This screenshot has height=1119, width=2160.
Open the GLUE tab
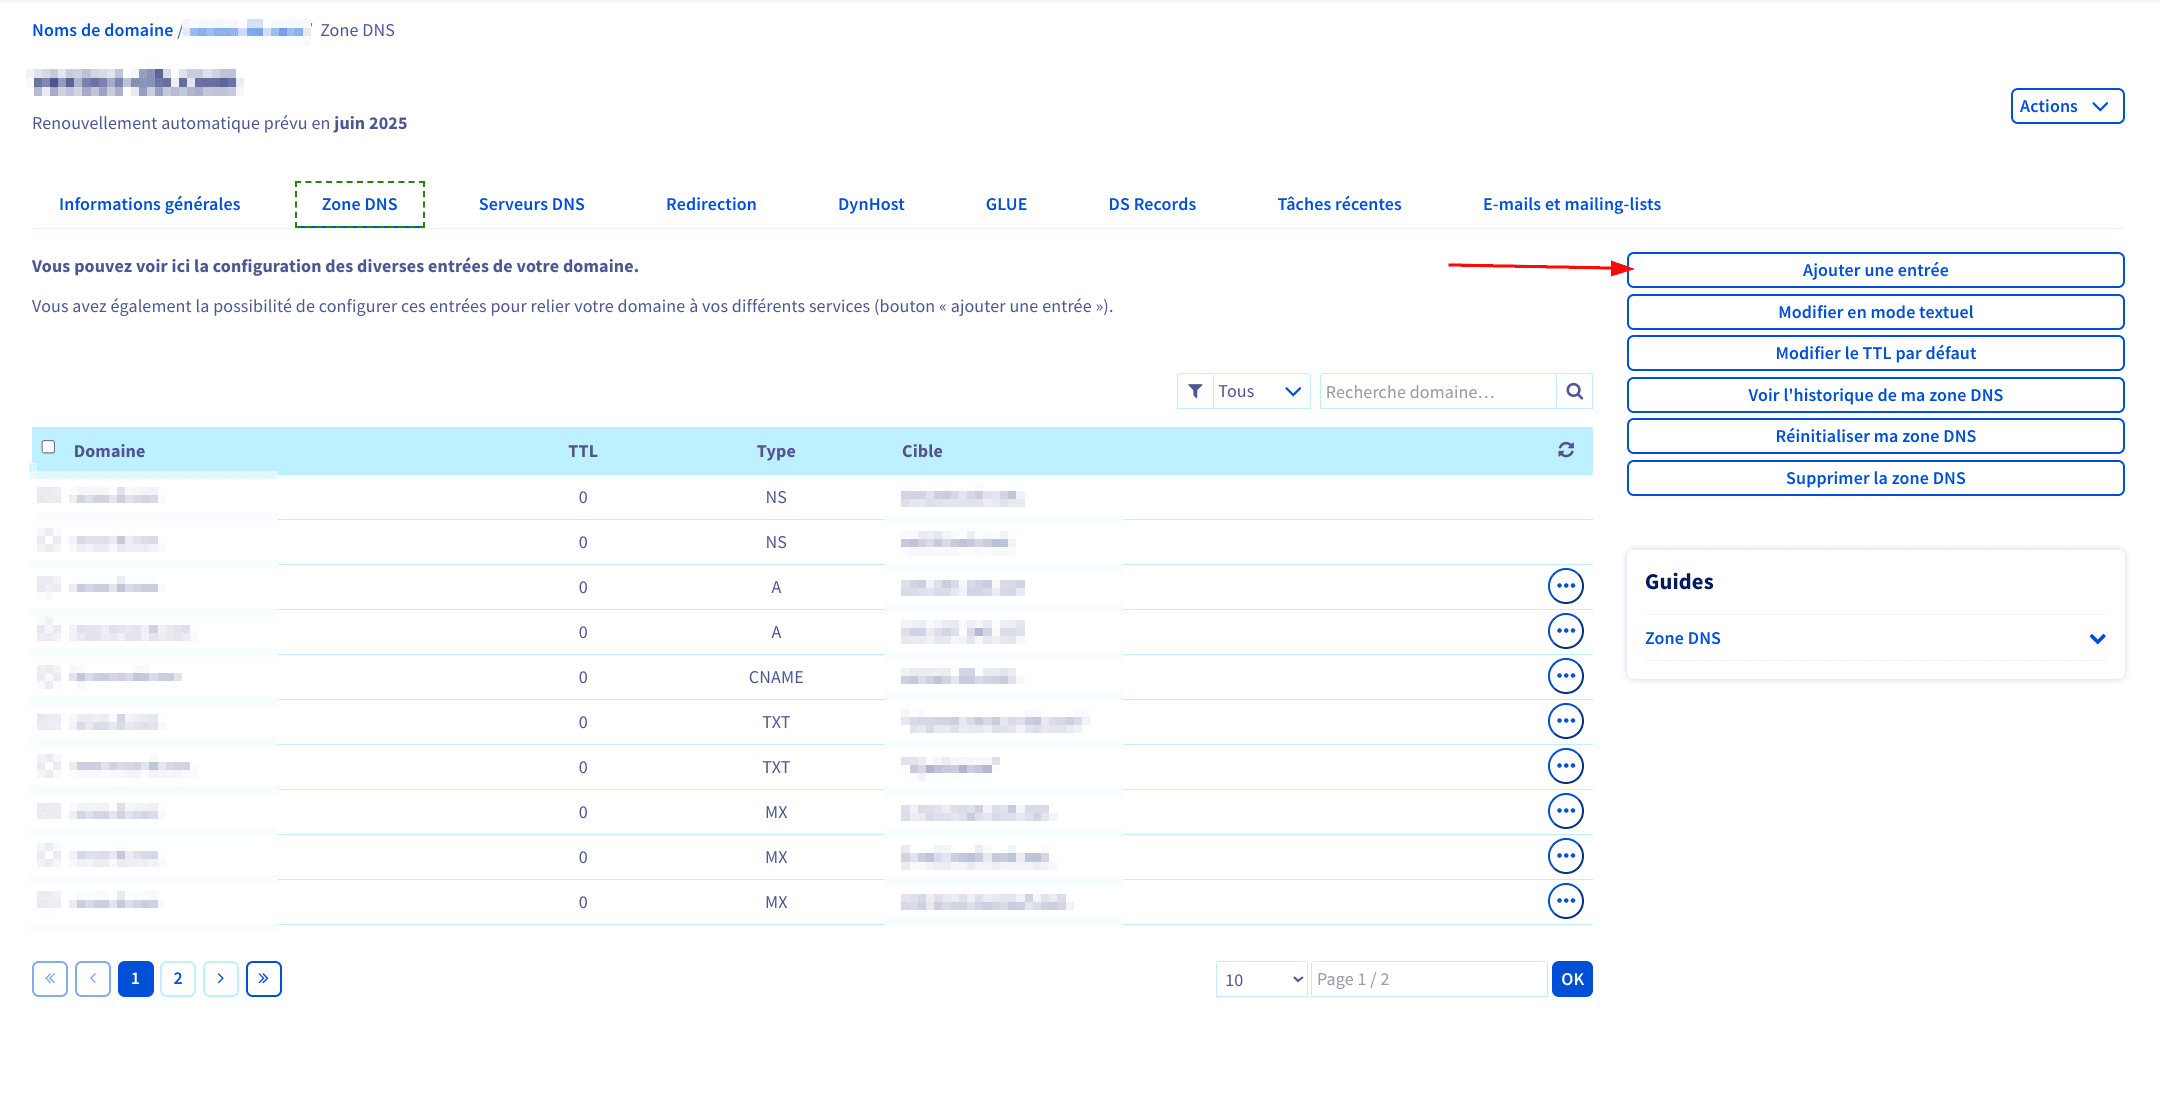(1006, 204)
